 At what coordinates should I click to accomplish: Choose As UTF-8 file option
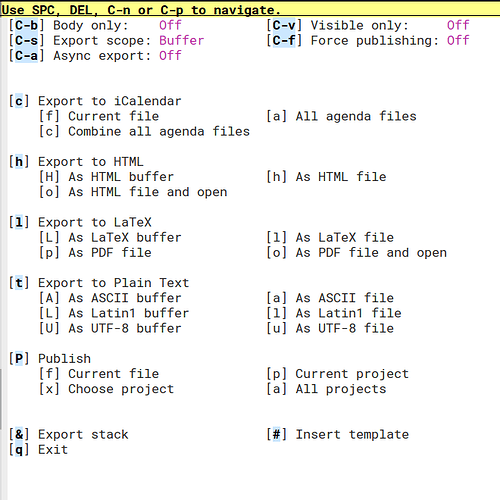[x=330, y=328]
